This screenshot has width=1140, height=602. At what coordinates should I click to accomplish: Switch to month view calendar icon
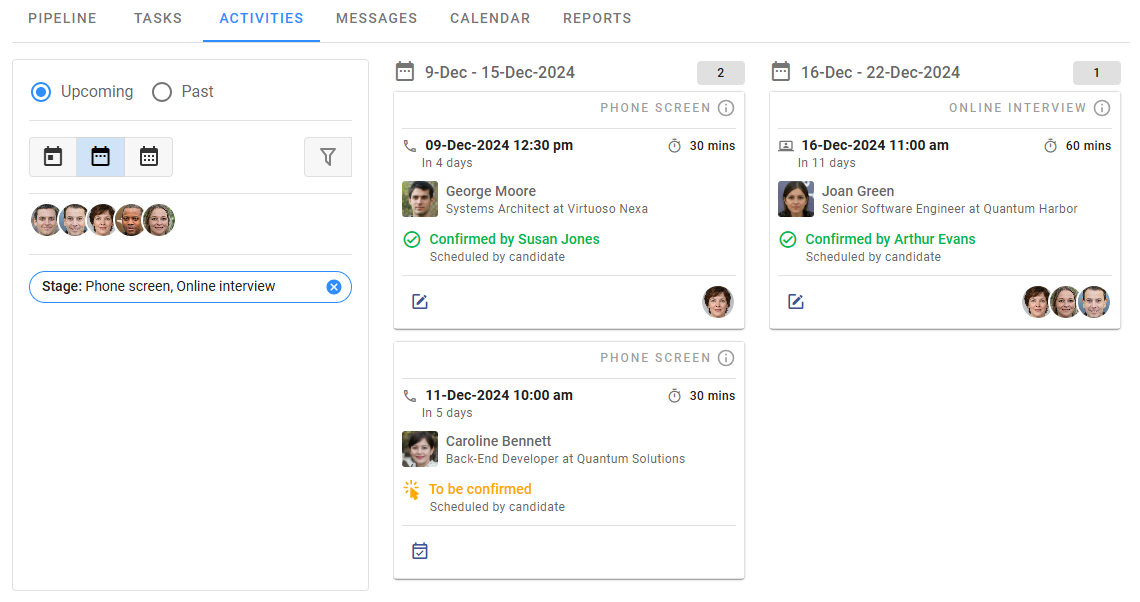click(x=149, y=157)
